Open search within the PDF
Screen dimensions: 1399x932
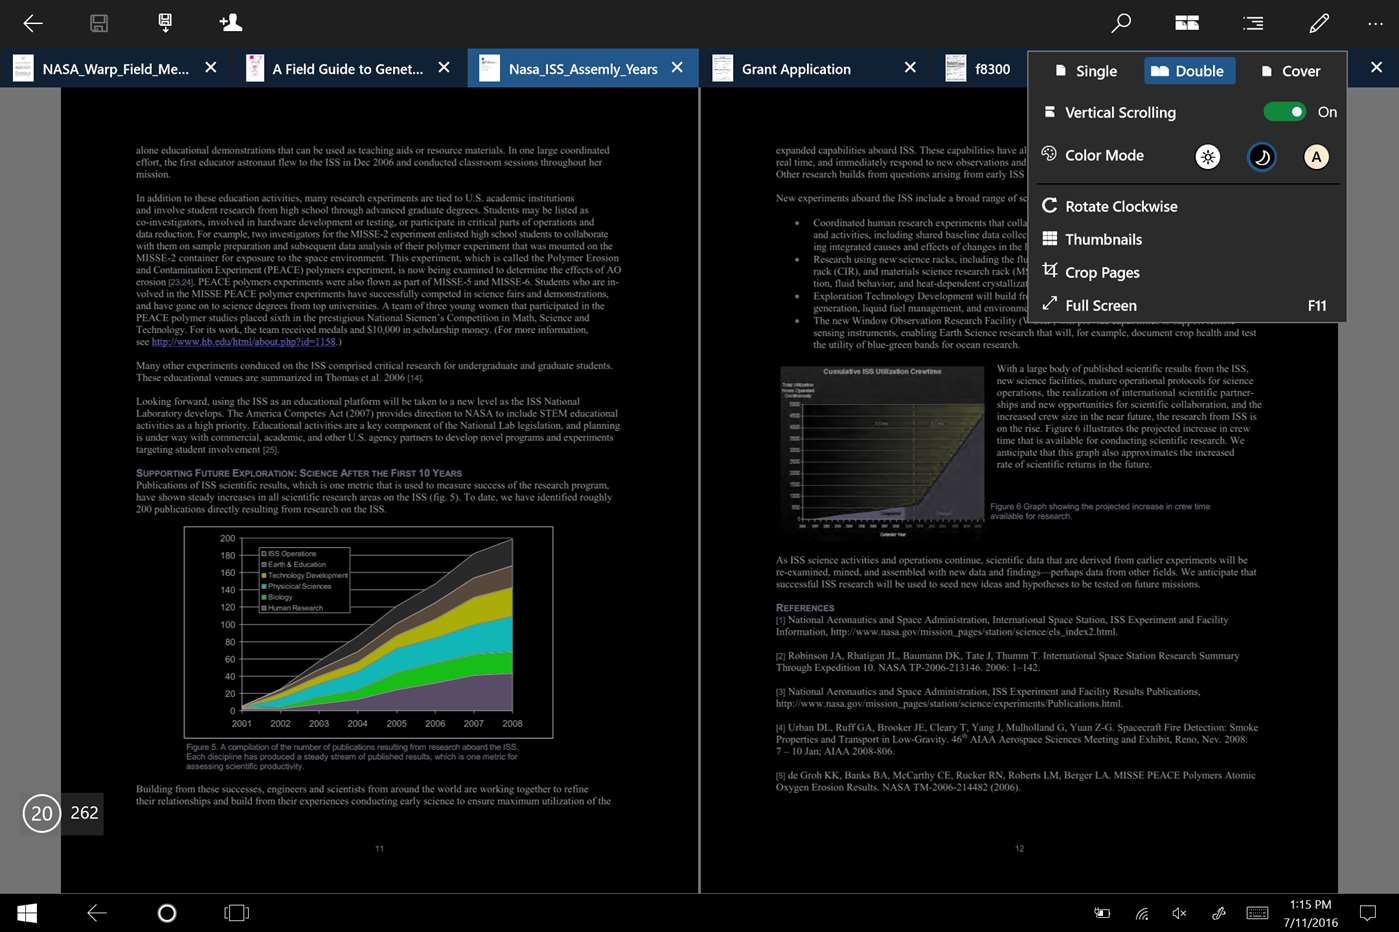pos(1121,22)
